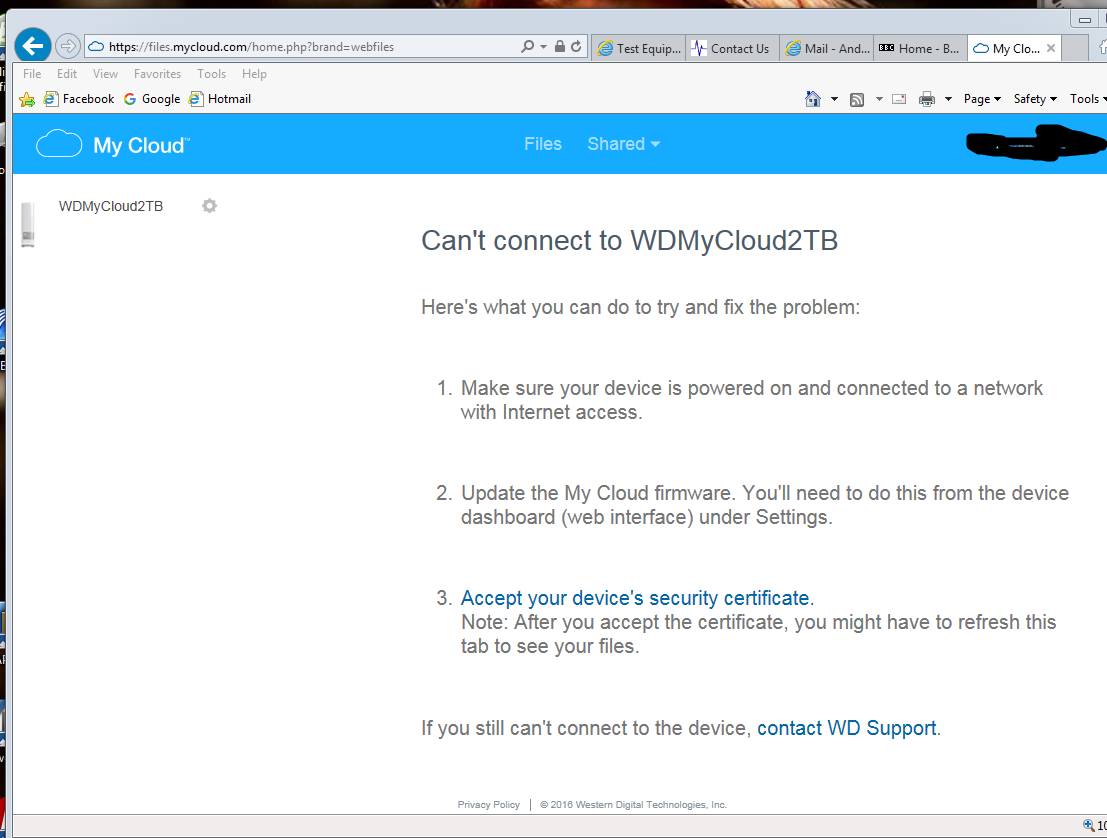Screen dimensions: 1107x838
Task: Click the contact WD Support link
Action: click(x=846, y=728)
